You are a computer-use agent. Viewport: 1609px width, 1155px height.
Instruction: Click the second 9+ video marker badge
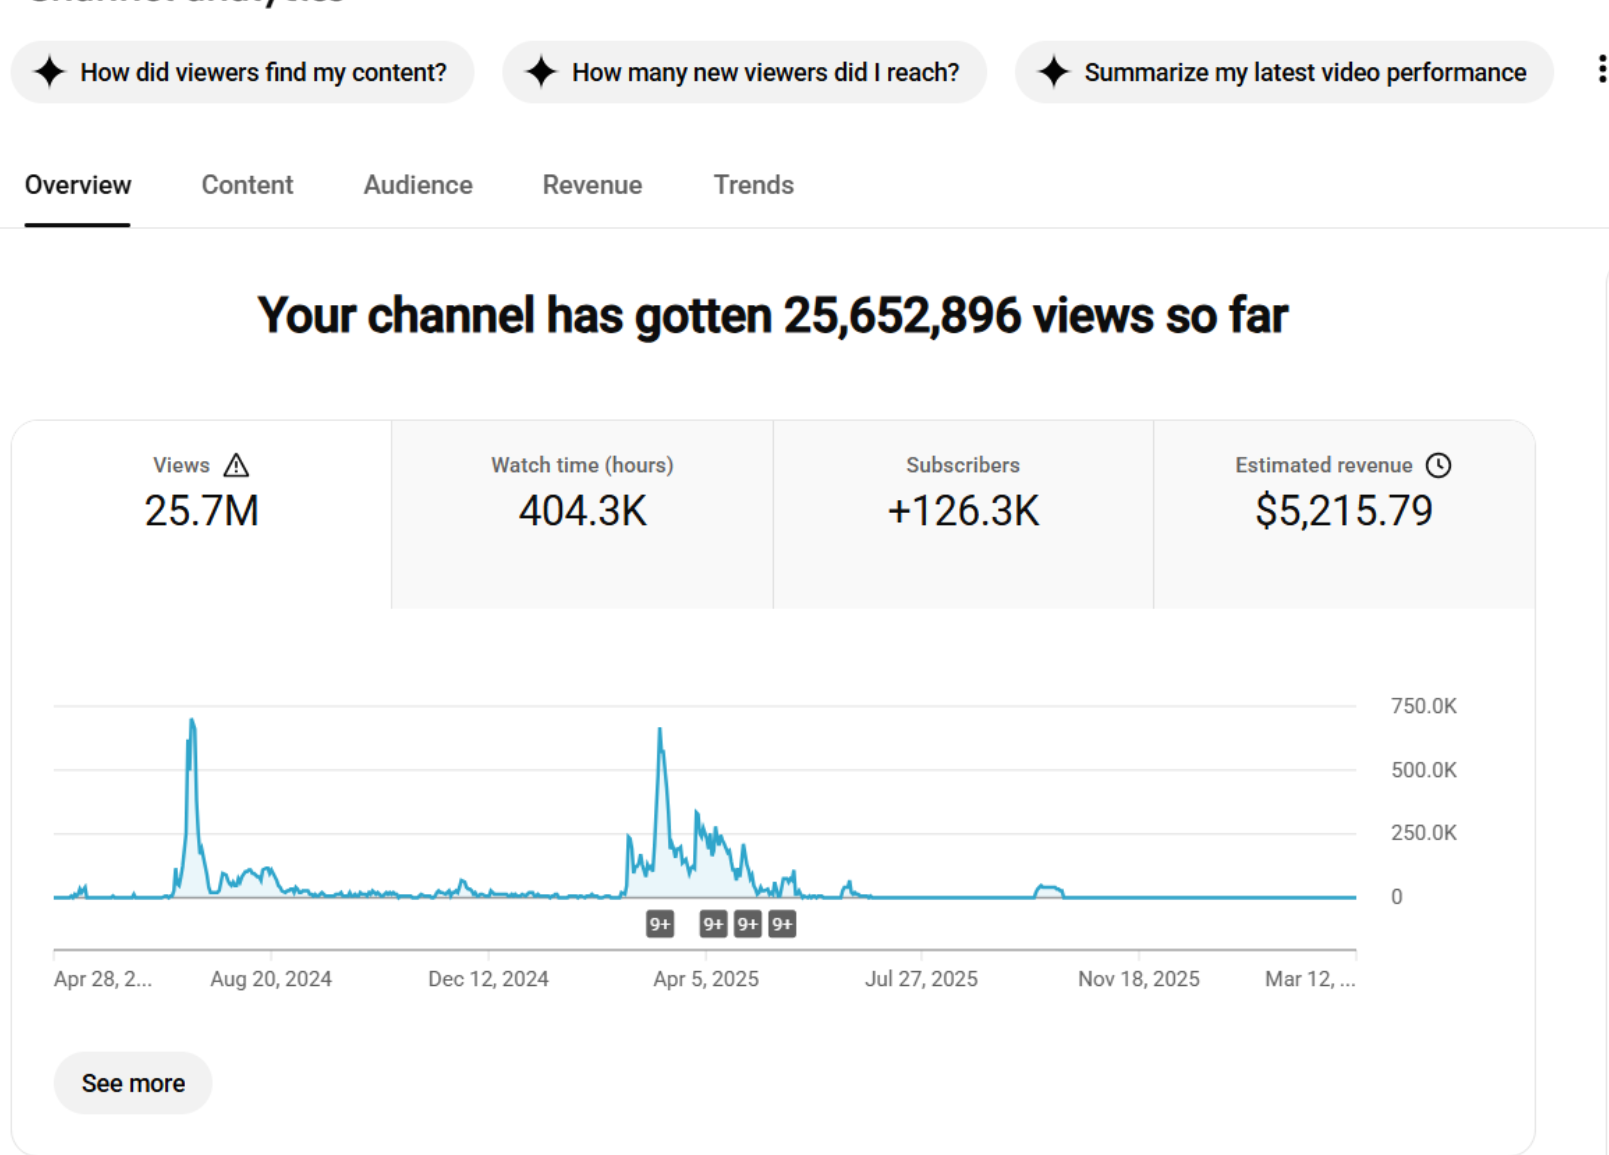(x=713, y=924)
